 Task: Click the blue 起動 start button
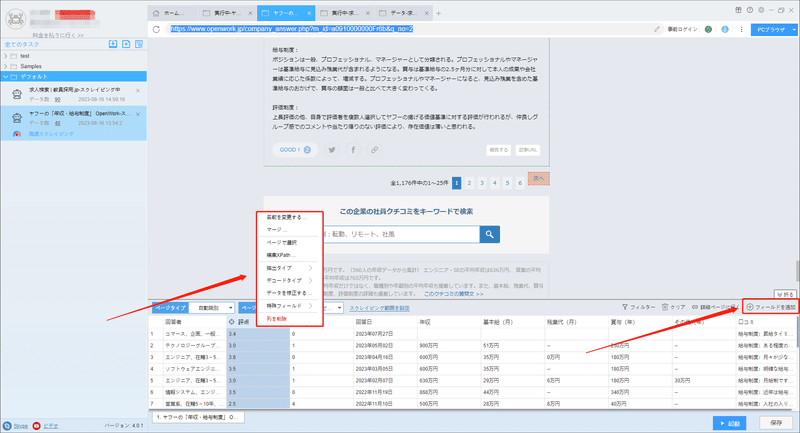pos(730,423)
